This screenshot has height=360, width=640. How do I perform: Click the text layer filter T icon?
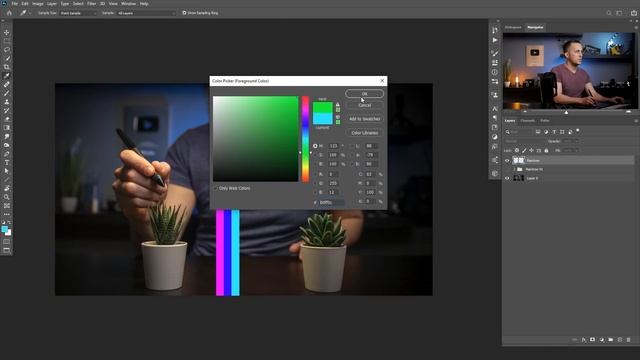pos(554,132)
